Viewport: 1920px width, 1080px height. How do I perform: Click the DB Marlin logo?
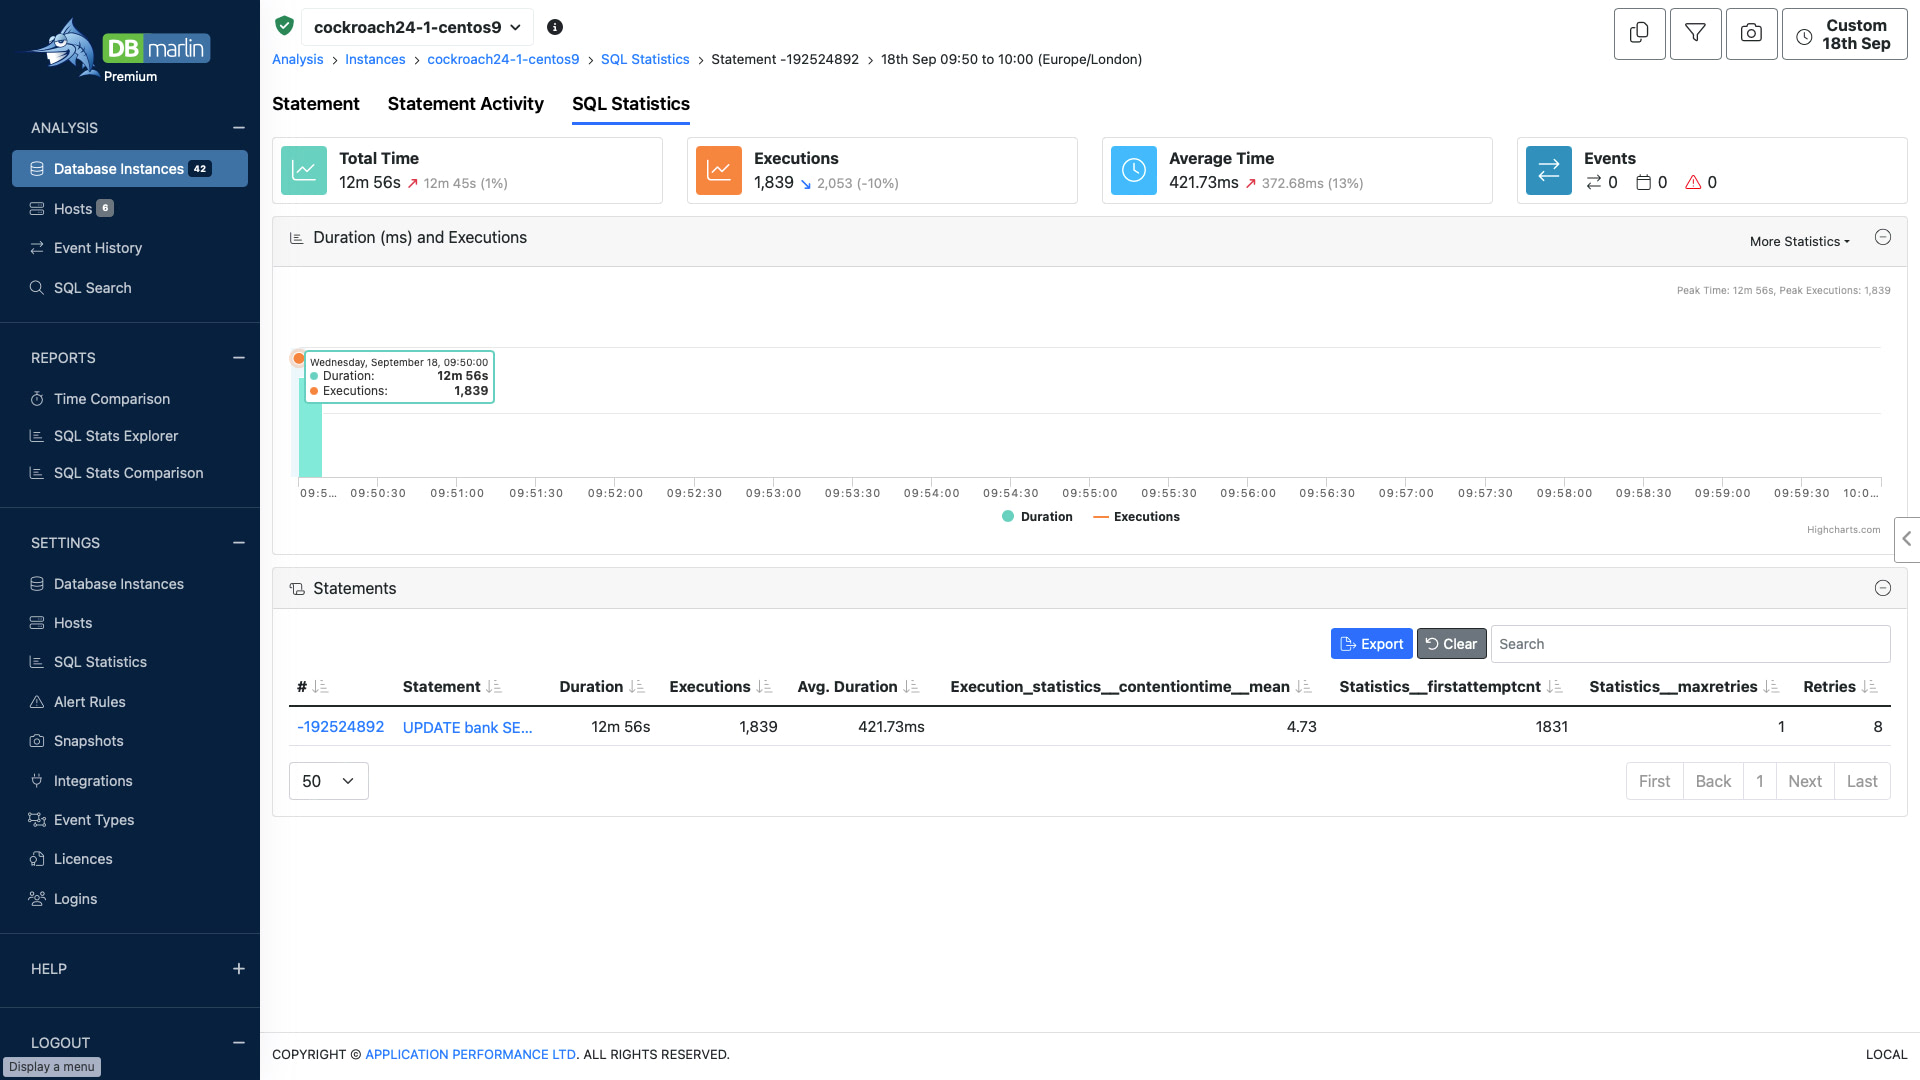118,50
